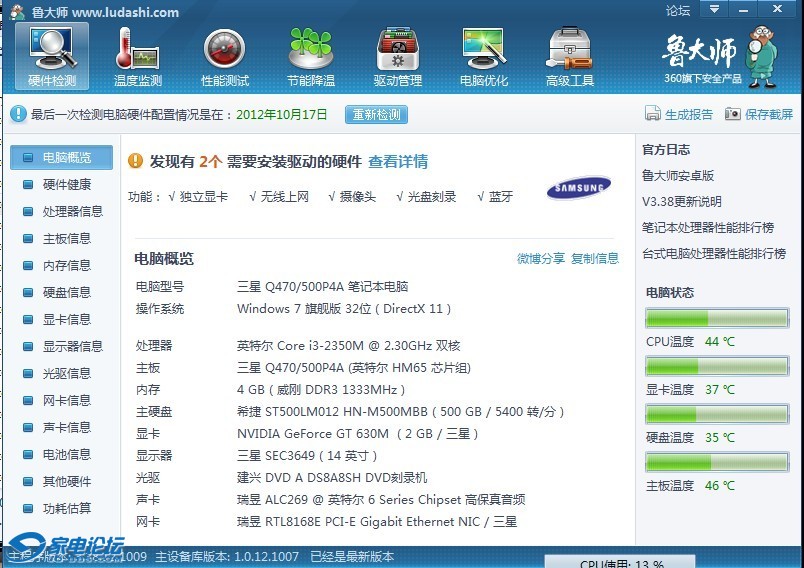Select 内存信息 in the sidebar
This screenshot has height=568, width=804.
pyautogui.click(x=67, y=266)
